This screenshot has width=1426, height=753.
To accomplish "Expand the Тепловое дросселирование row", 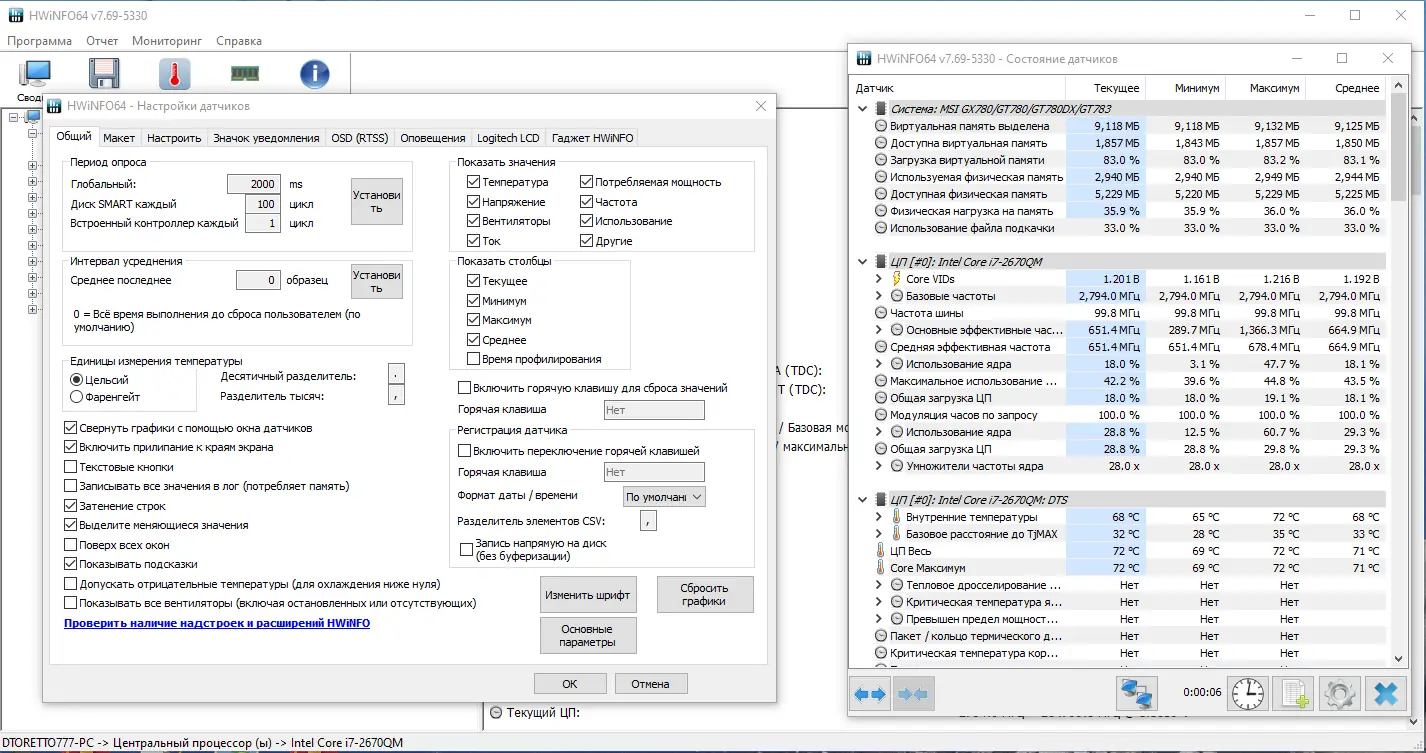I will 878,585.
